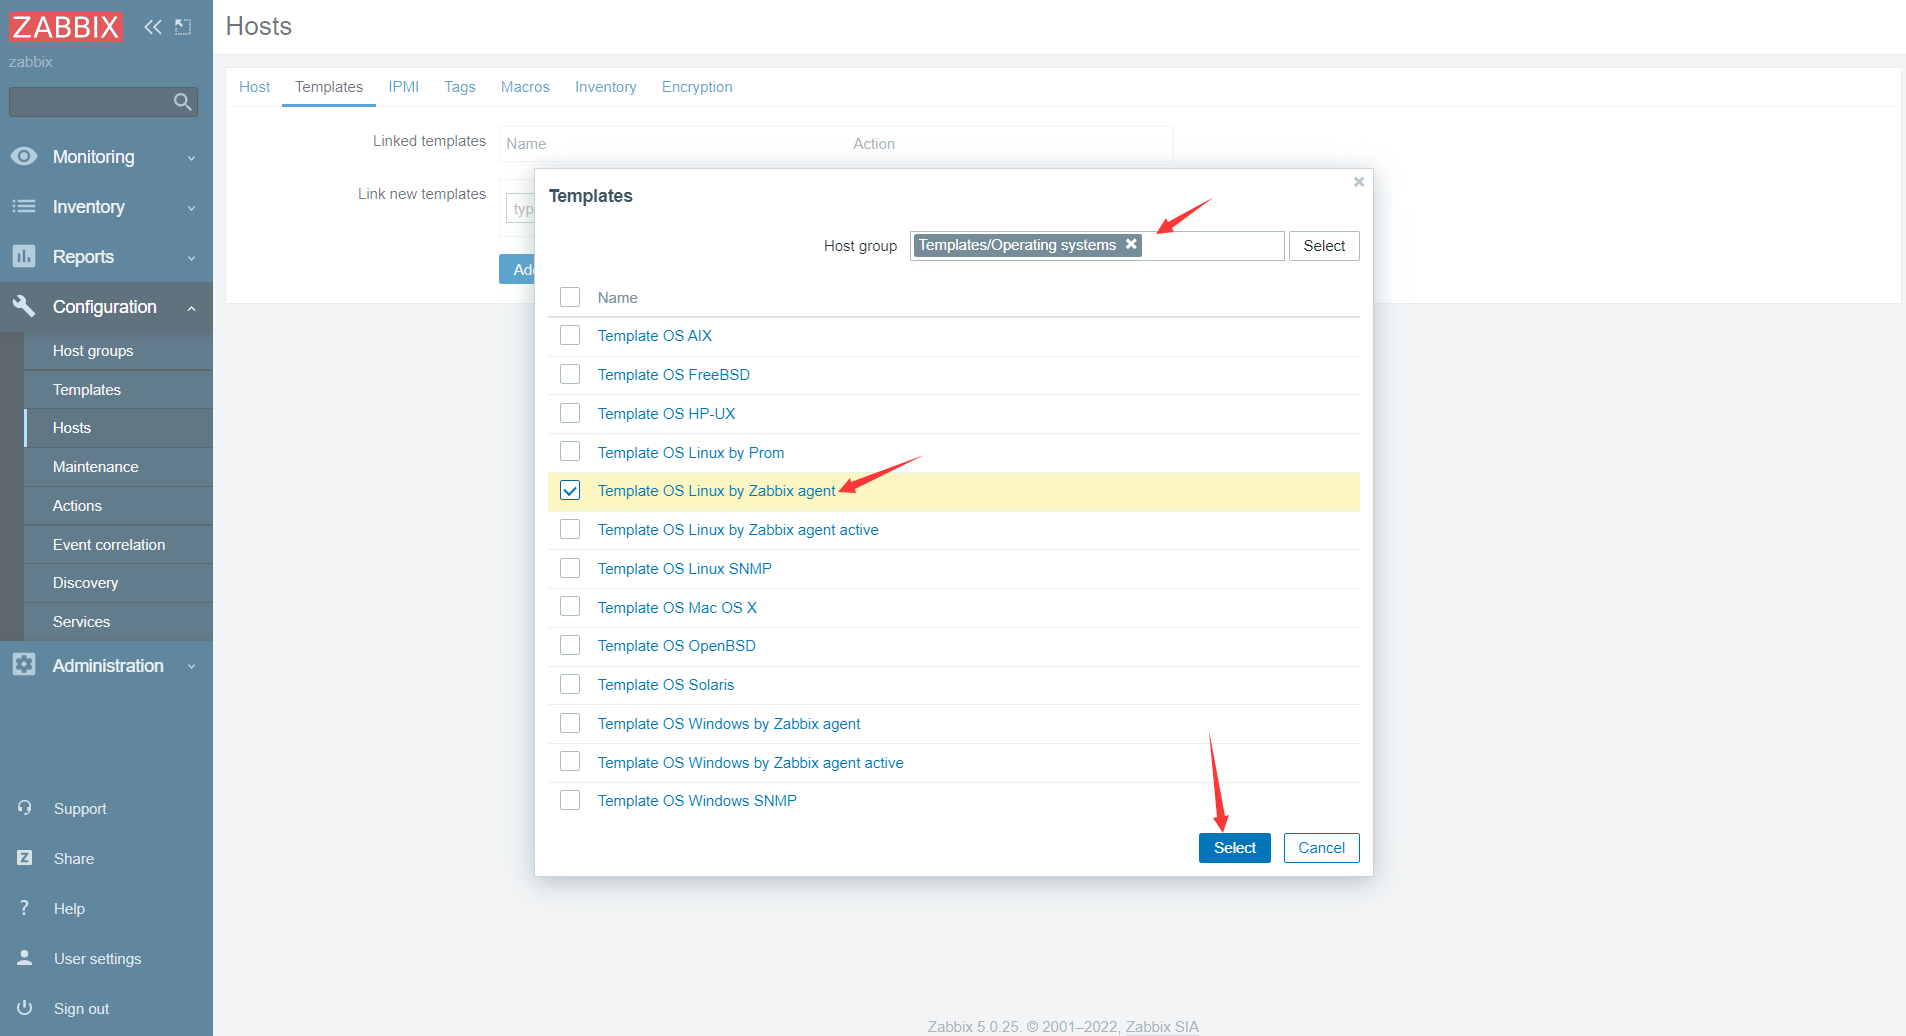Switch to the Inventory tab
1906x1036 pixels.
(606, 87)
